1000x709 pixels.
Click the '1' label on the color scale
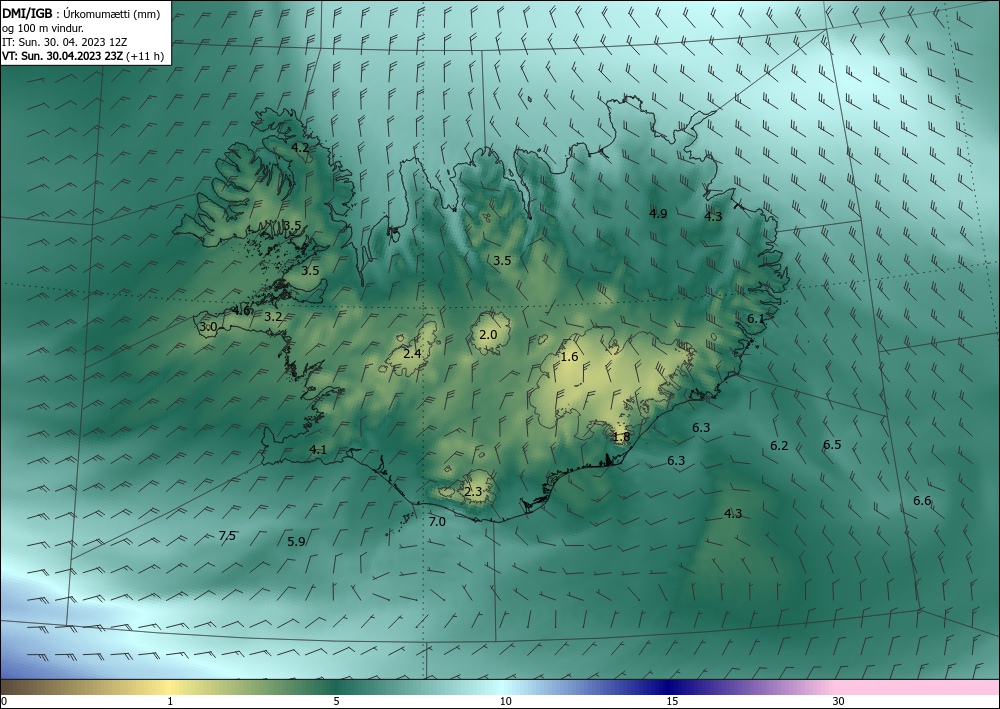tap(170, 701)
